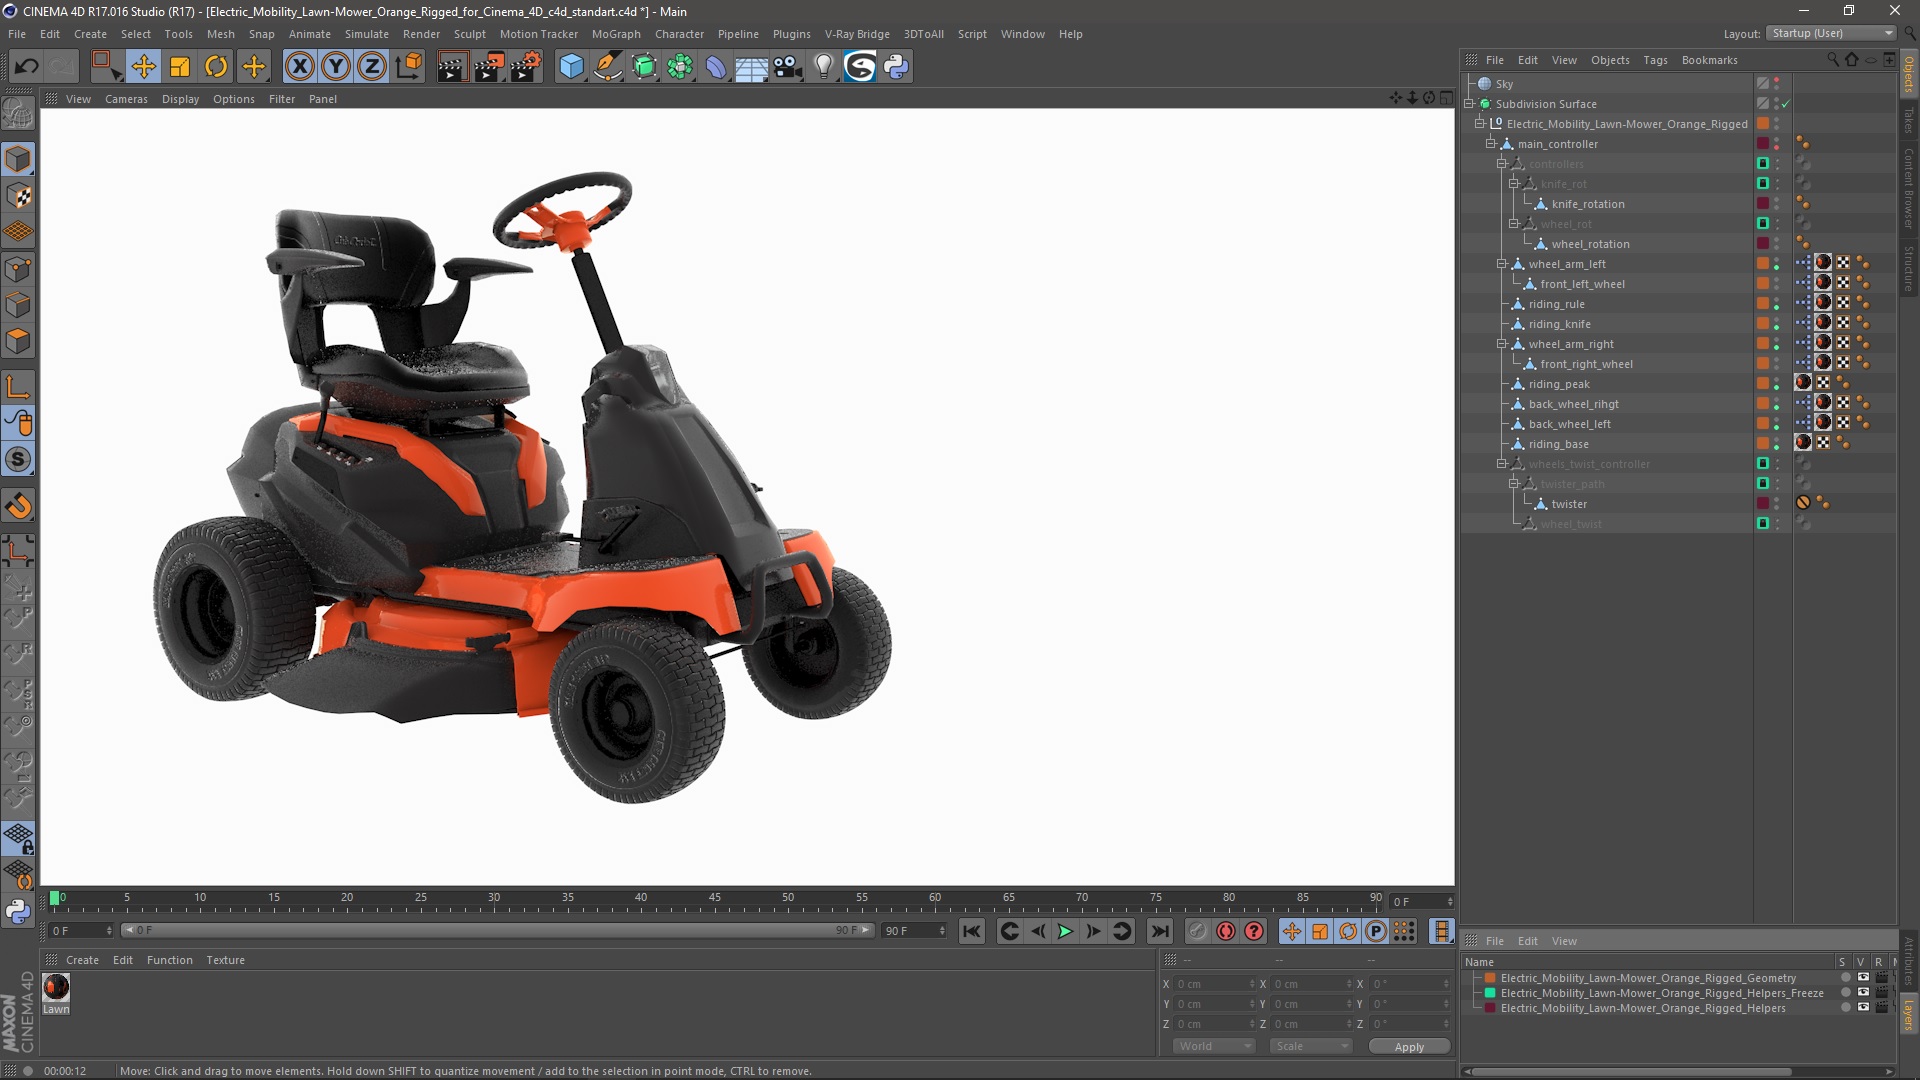Image resolution: width=1920 pixels, height=1080 pixels.
Task: Click the Apply button in coordinates
Action: [1408, 1046]
